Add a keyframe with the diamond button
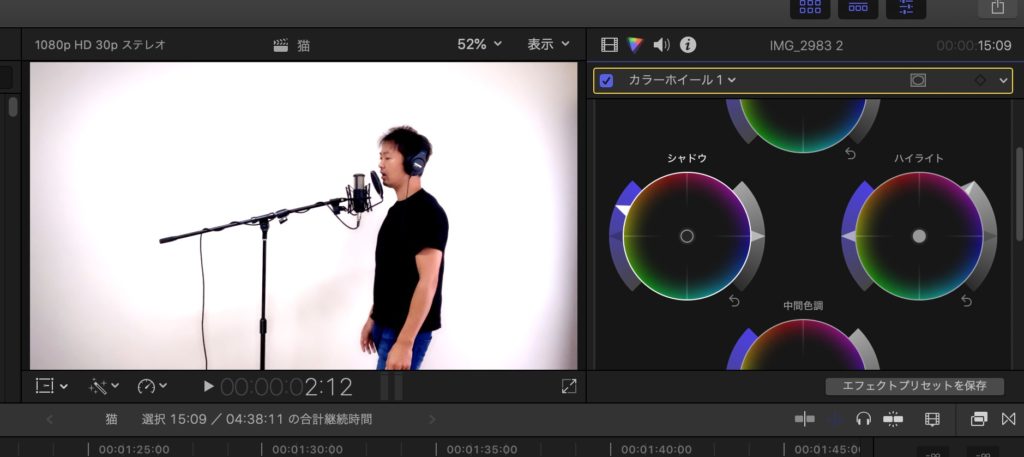 (980, 80)
